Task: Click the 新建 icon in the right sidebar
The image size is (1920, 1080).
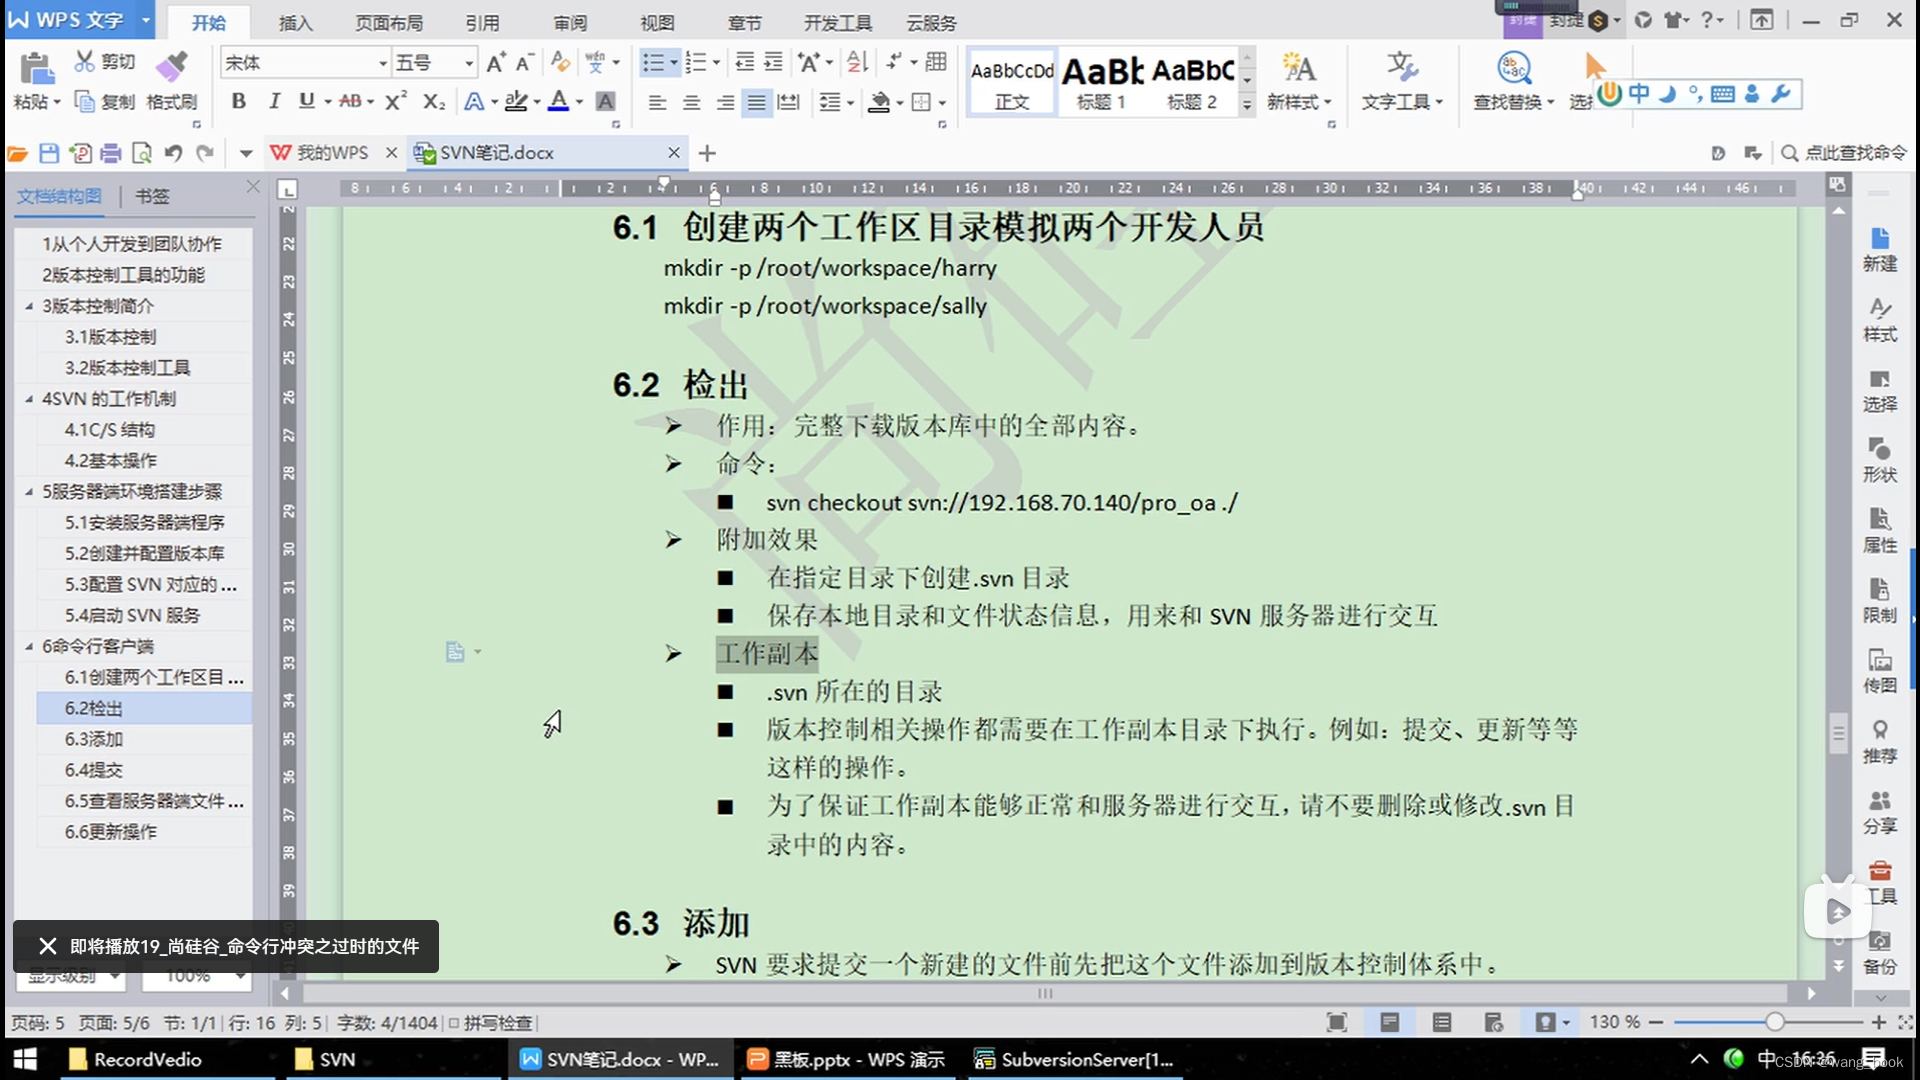Action: tap(1880, 245)
